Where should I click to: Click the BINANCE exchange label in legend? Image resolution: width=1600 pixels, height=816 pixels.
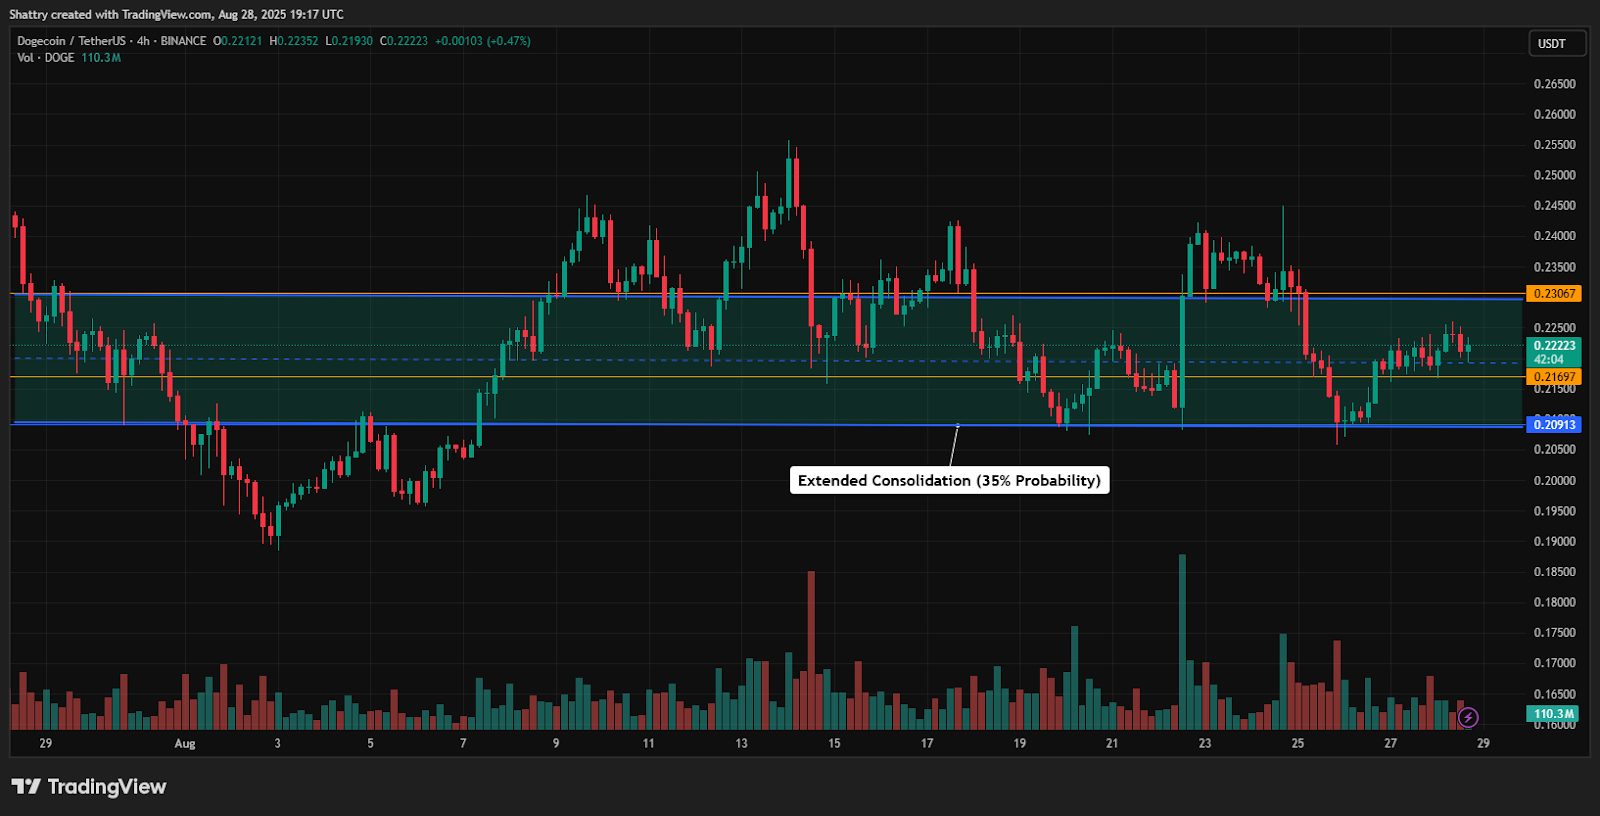(x=183, y=41)
